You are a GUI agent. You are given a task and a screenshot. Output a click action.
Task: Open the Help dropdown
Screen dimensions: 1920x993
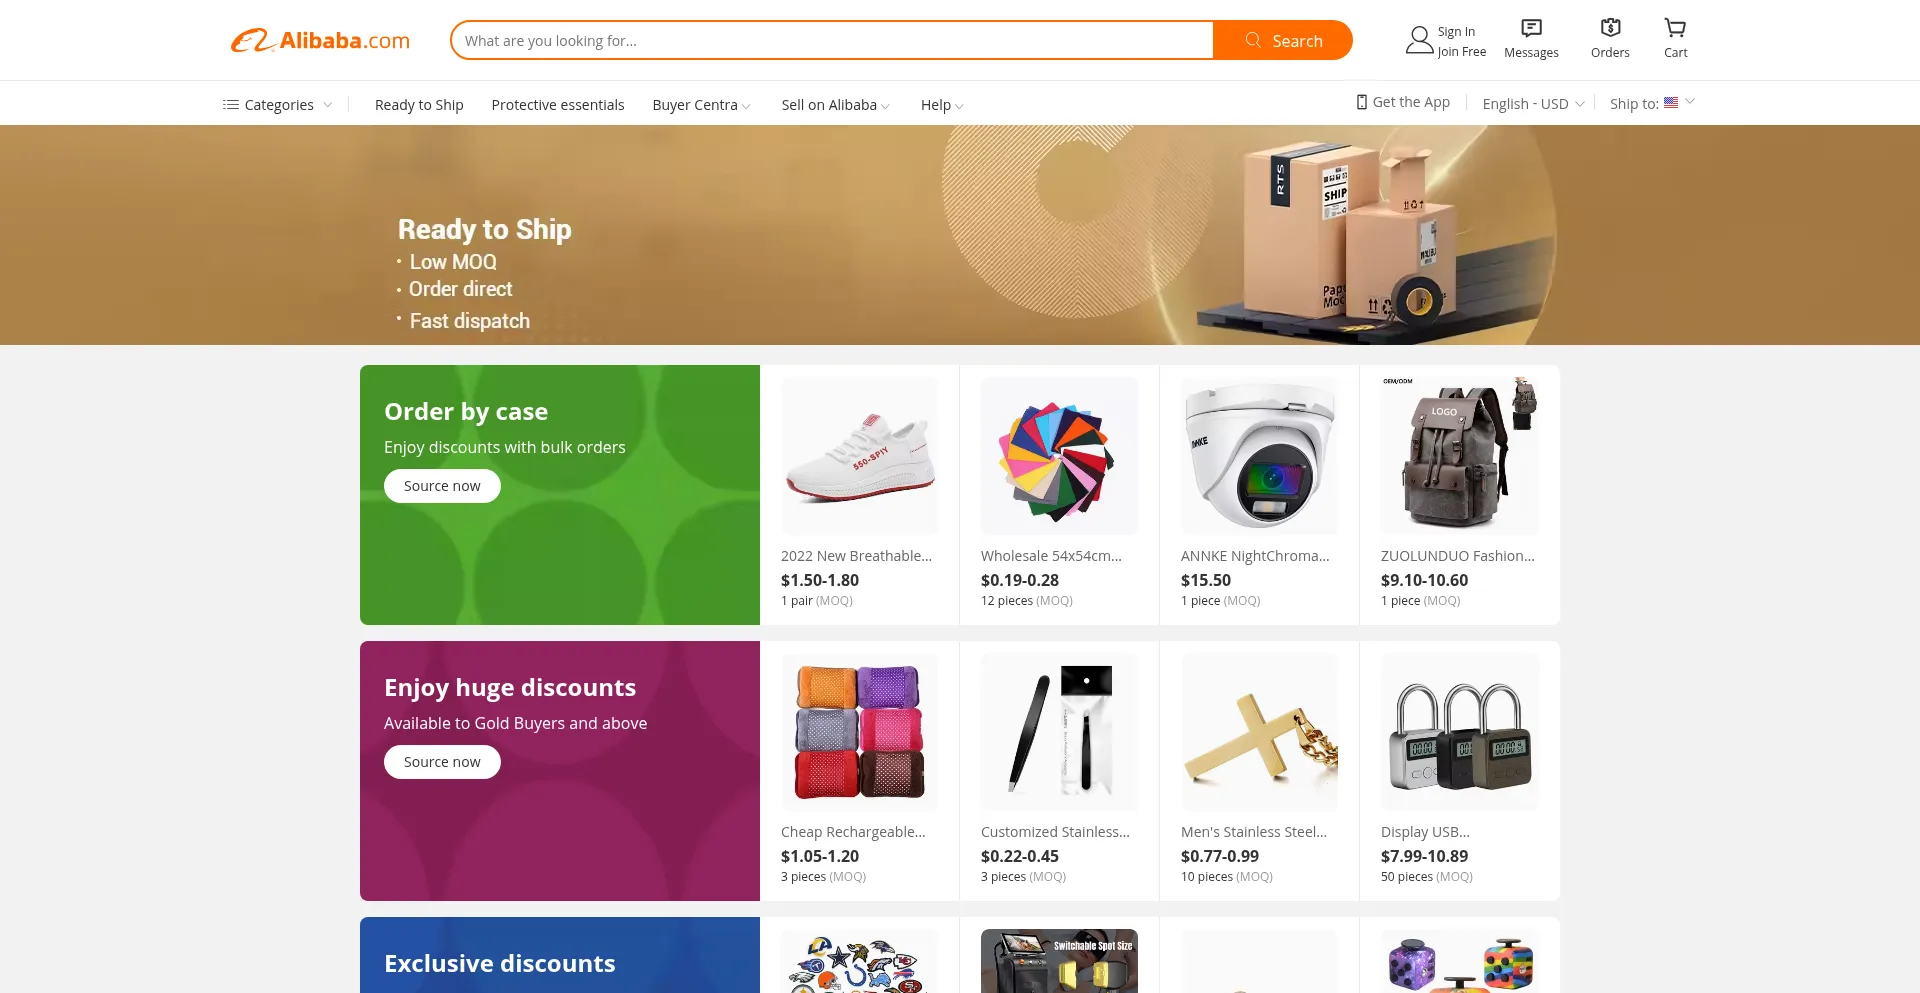coord(942,105)
